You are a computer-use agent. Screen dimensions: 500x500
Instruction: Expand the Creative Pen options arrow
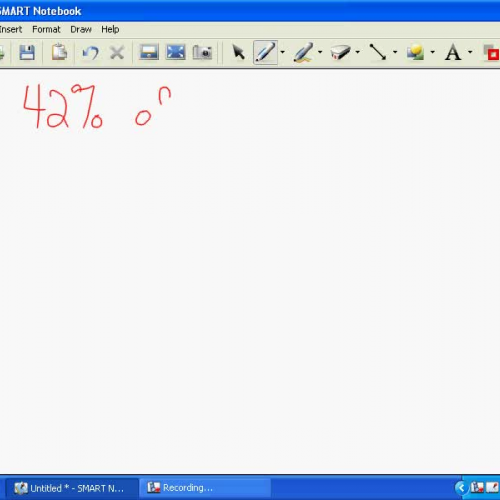click(320, 52)
